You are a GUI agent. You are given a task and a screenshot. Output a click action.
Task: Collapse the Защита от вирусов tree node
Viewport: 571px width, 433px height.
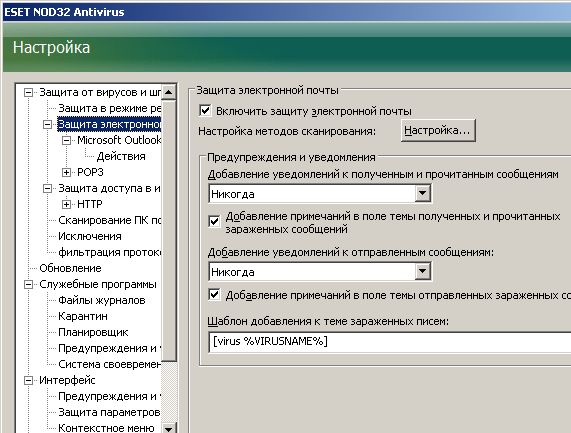tap(28, 92)
